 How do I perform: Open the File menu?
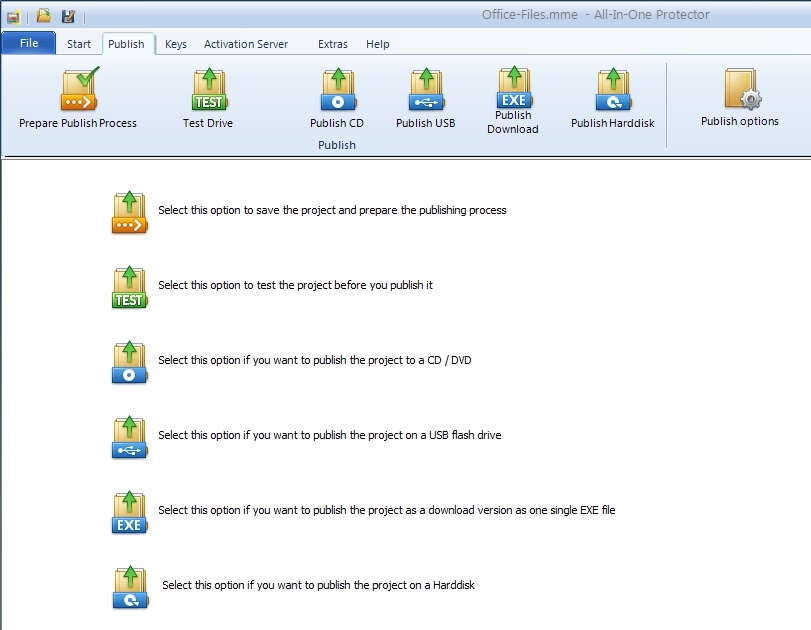(29, 44)
